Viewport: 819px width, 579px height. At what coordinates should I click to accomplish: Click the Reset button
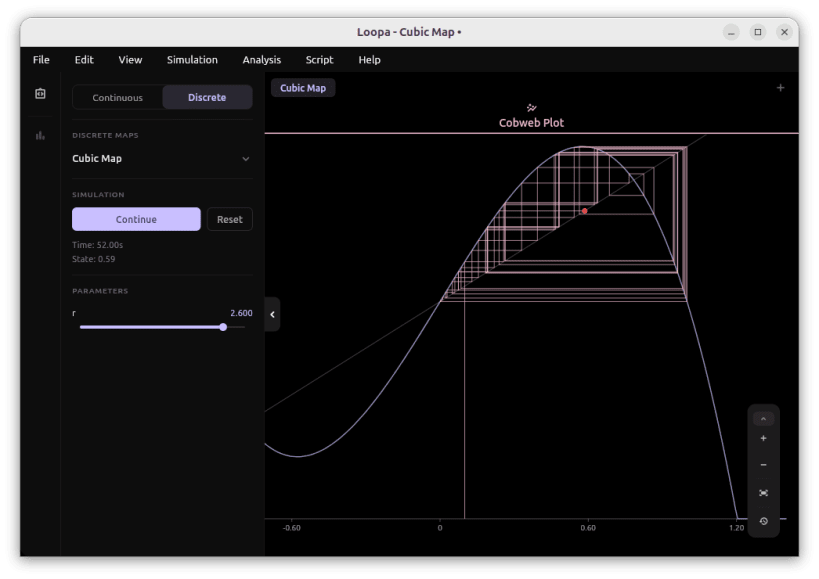click(x=230, y=219)
